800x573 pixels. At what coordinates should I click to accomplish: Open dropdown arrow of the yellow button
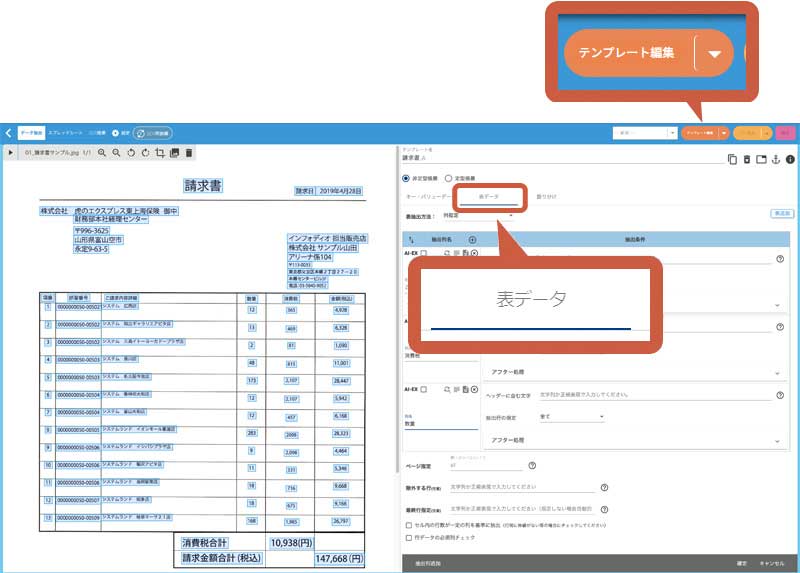coord(767,133)
